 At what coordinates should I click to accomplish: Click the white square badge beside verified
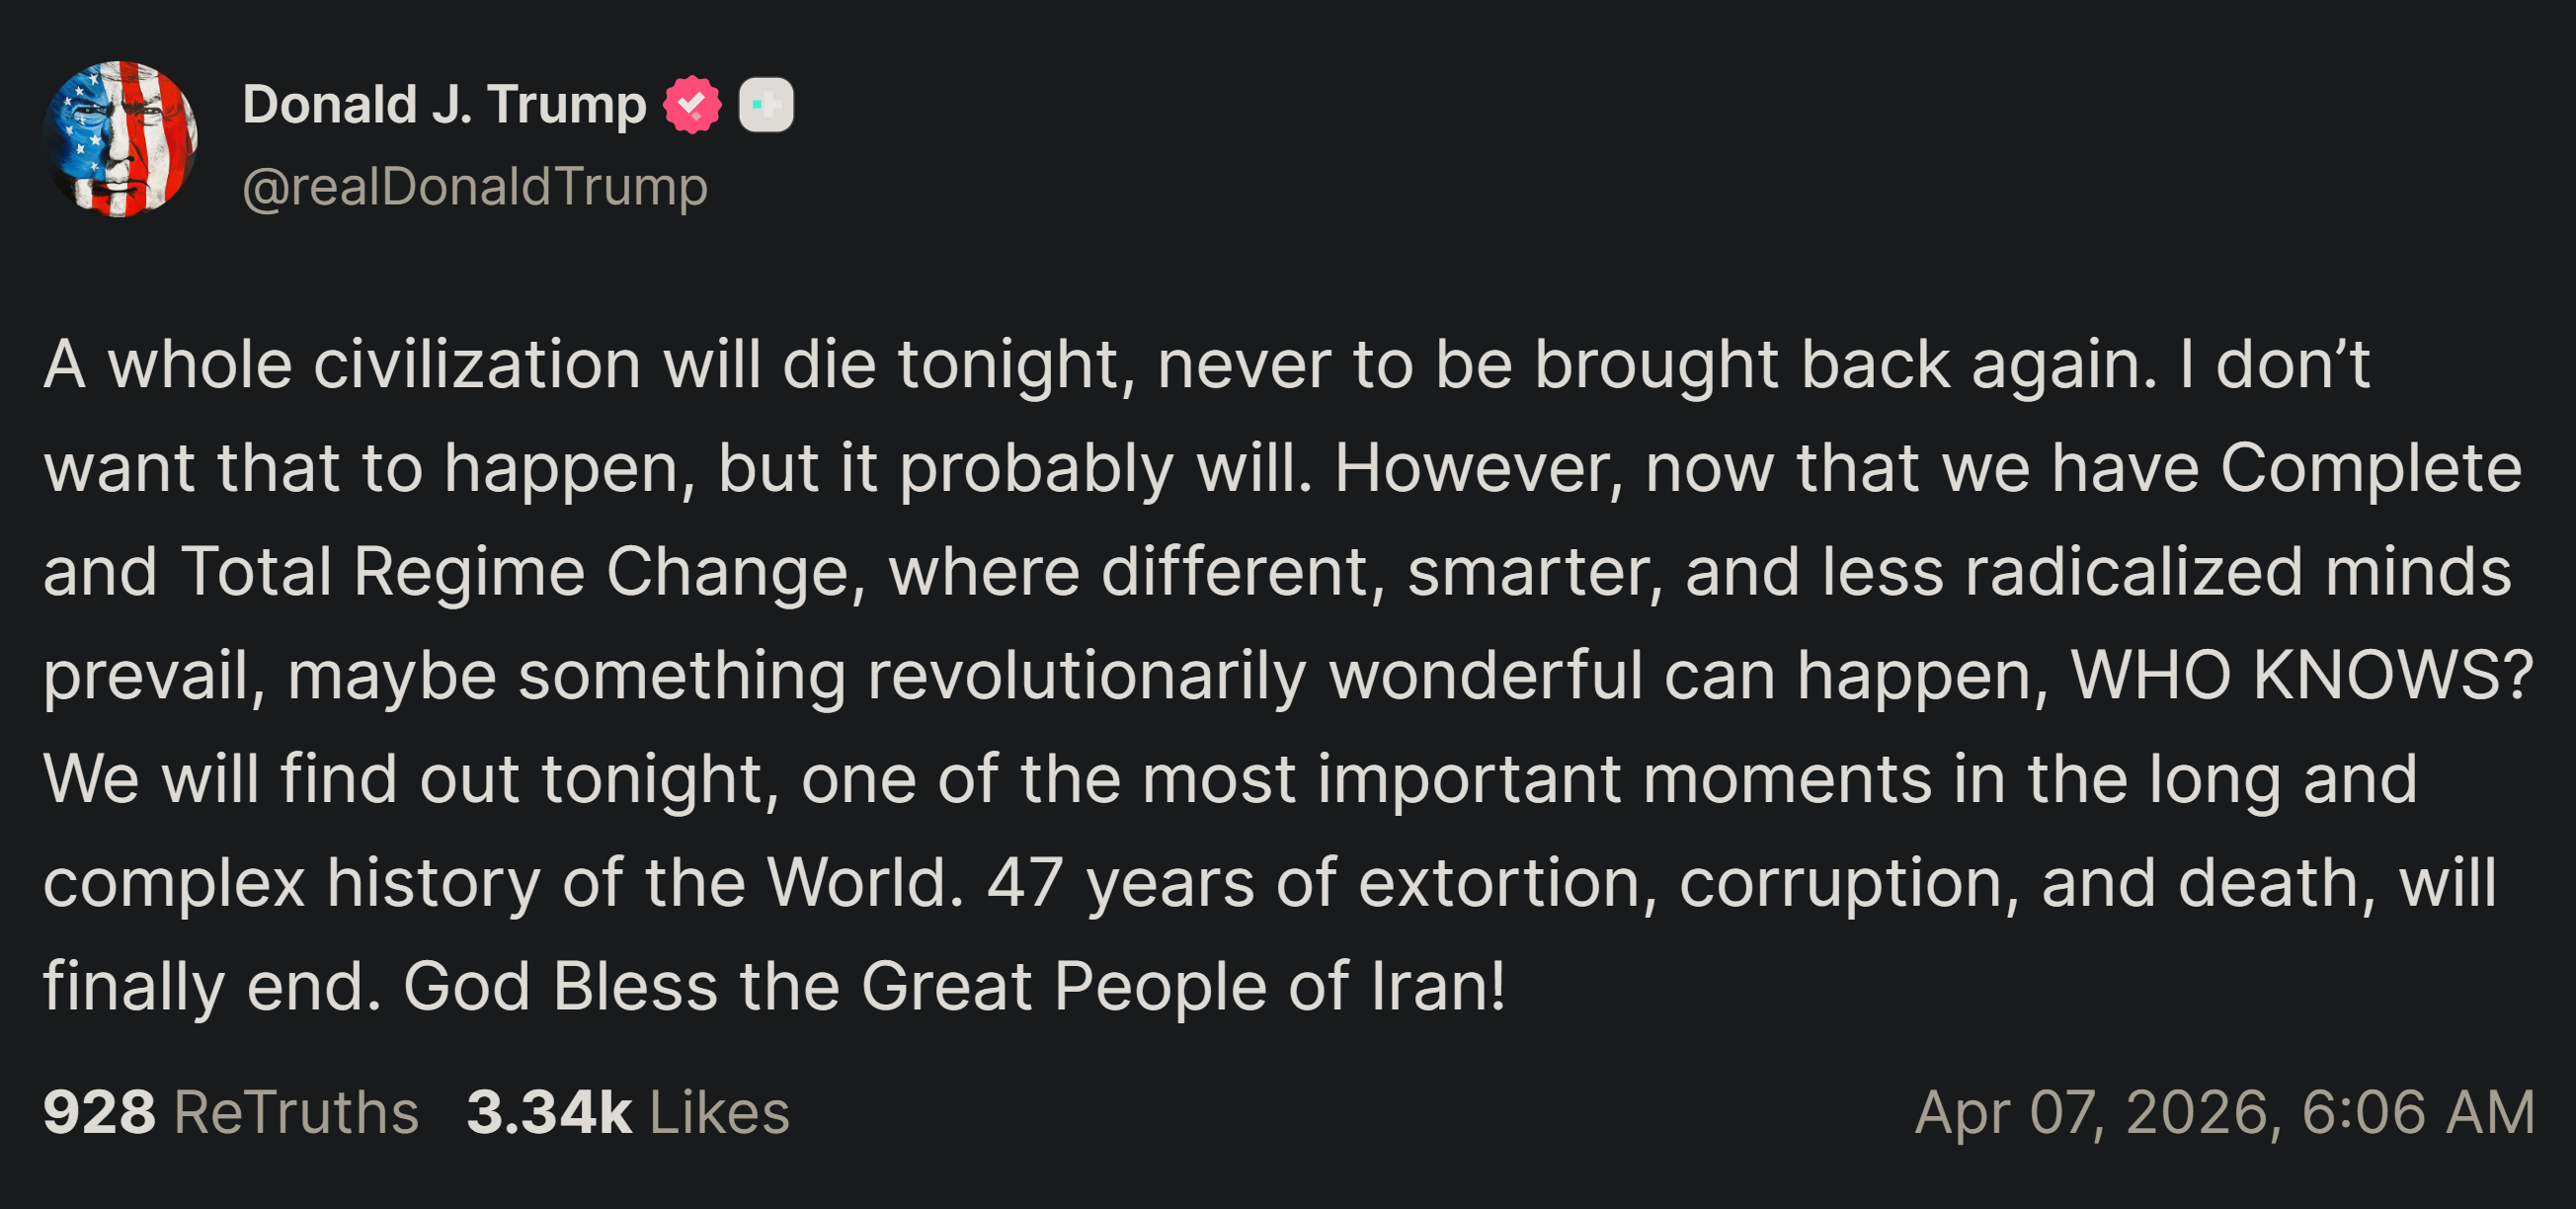766,105
